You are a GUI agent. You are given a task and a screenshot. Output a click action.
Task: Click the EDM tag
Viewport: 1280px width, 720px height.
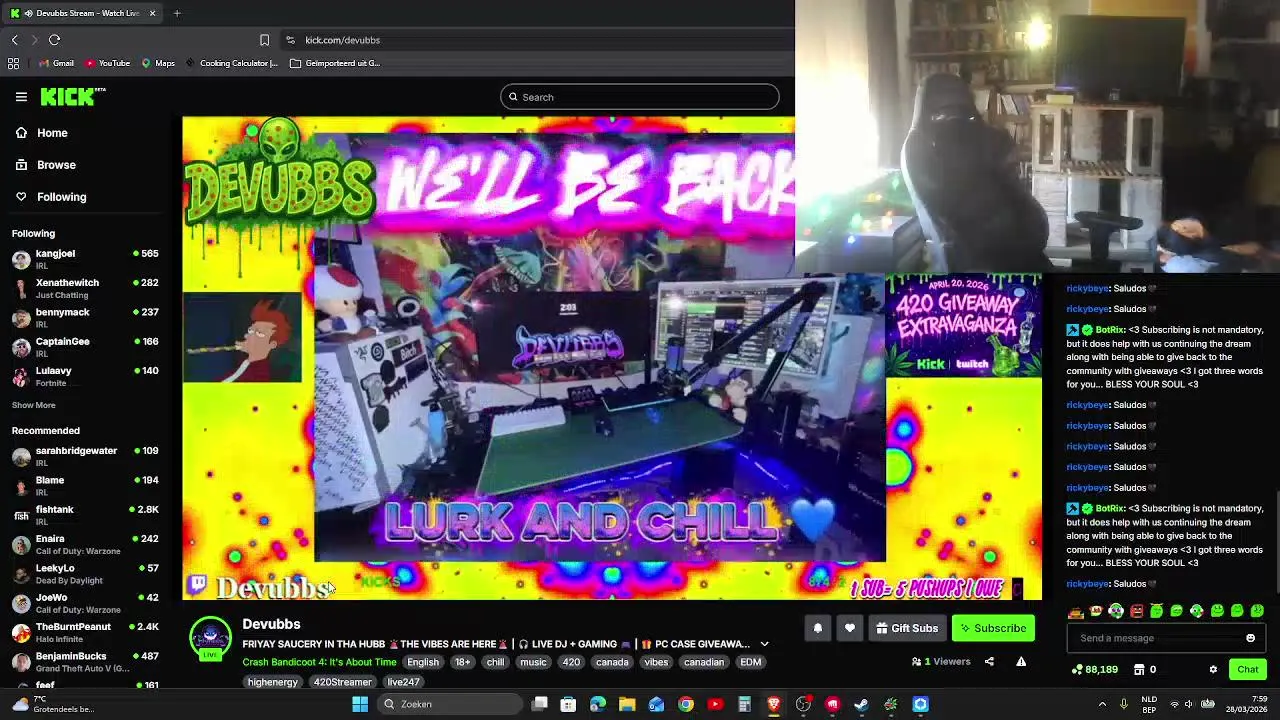751,662
